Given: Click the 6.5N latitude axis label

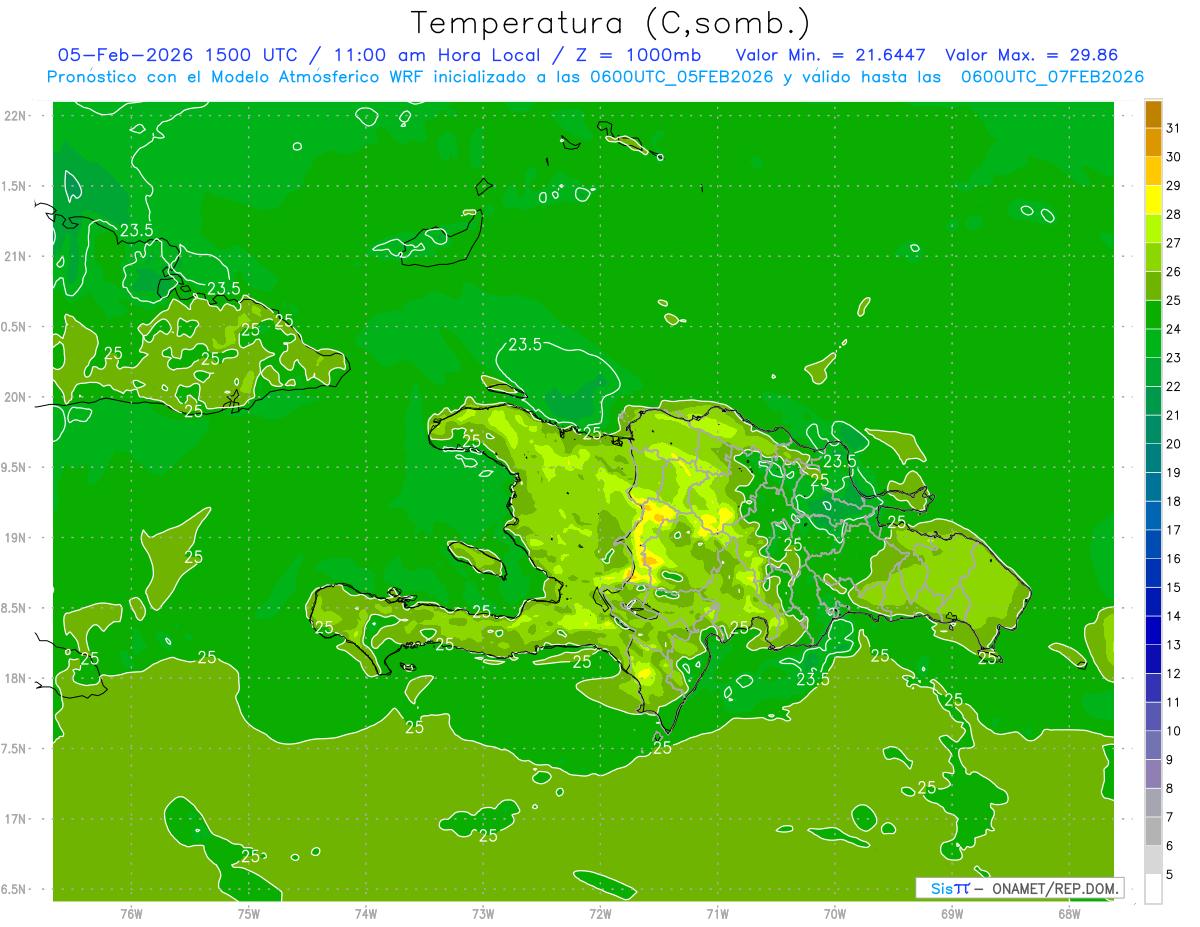Looking at the screenshot, I should point(14,889).
